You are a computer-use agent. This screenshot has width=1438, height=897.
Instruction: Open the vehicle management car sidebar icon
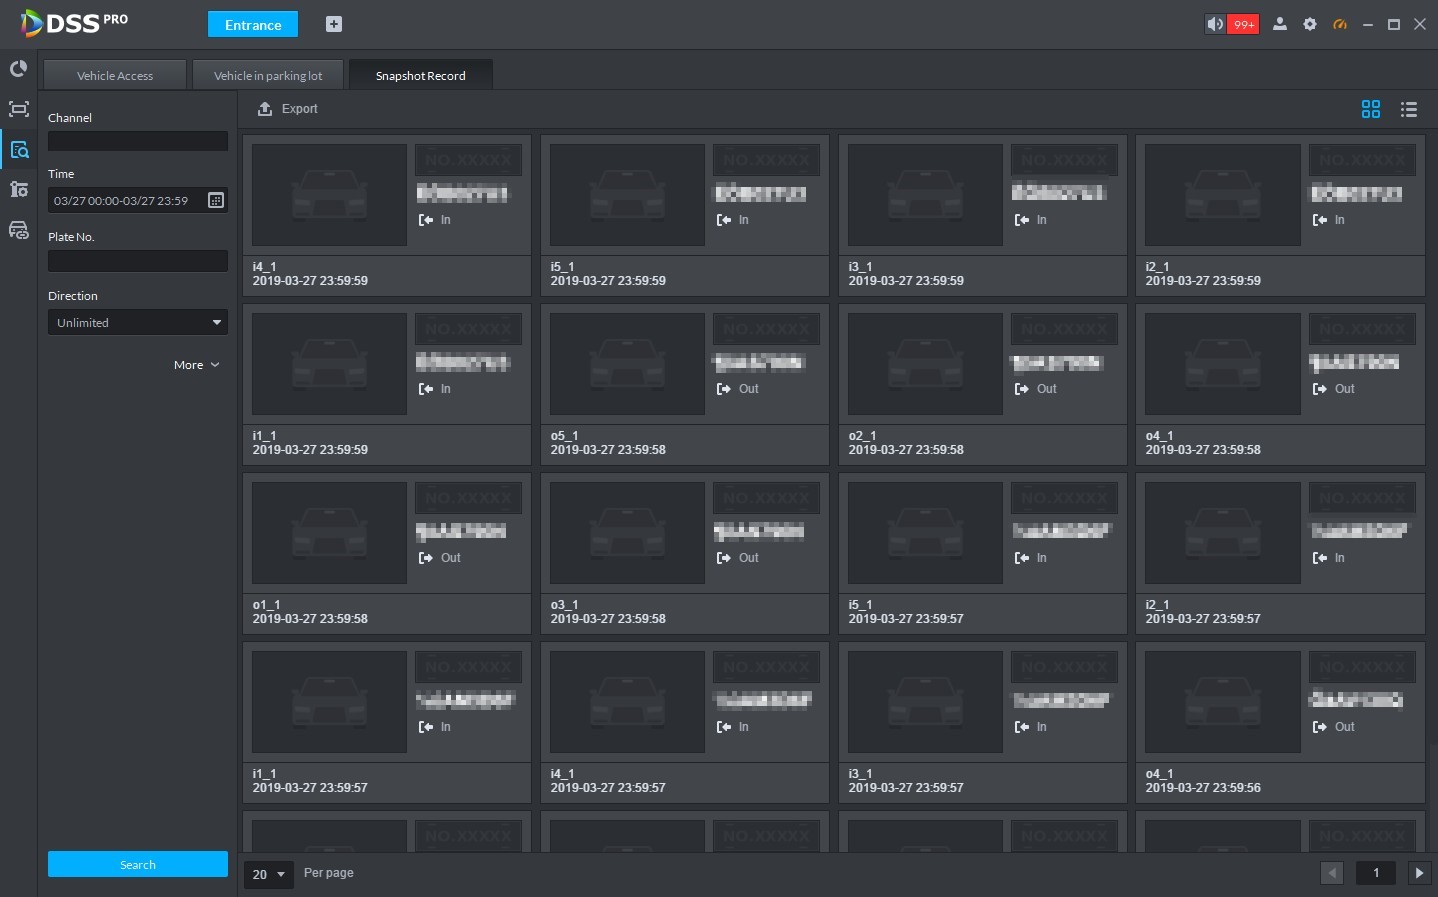click(x=18, y=230)
